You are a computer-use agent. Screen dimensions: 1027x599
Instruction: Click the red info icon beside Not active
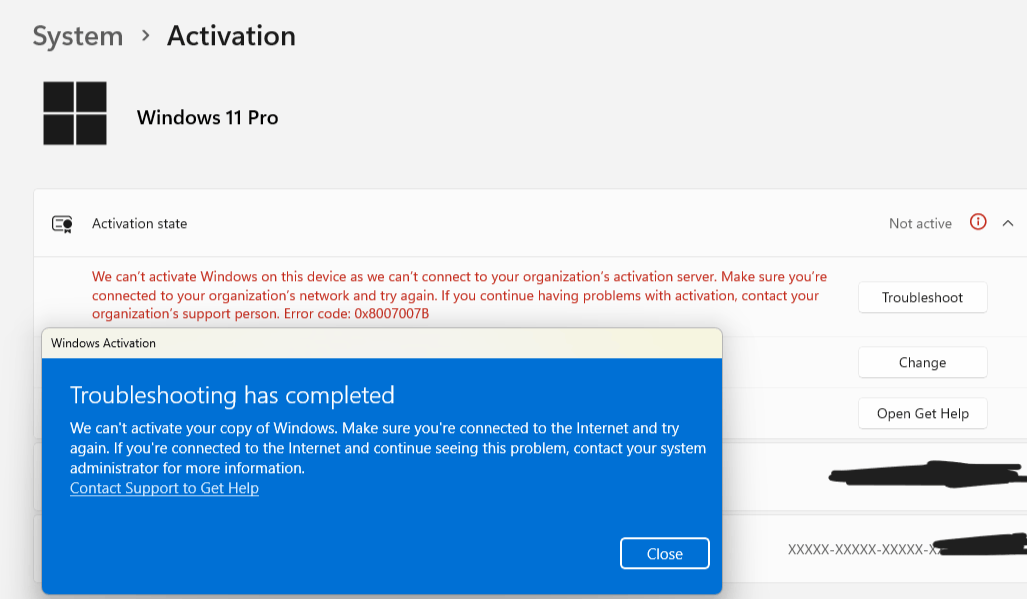click(978, 222)
